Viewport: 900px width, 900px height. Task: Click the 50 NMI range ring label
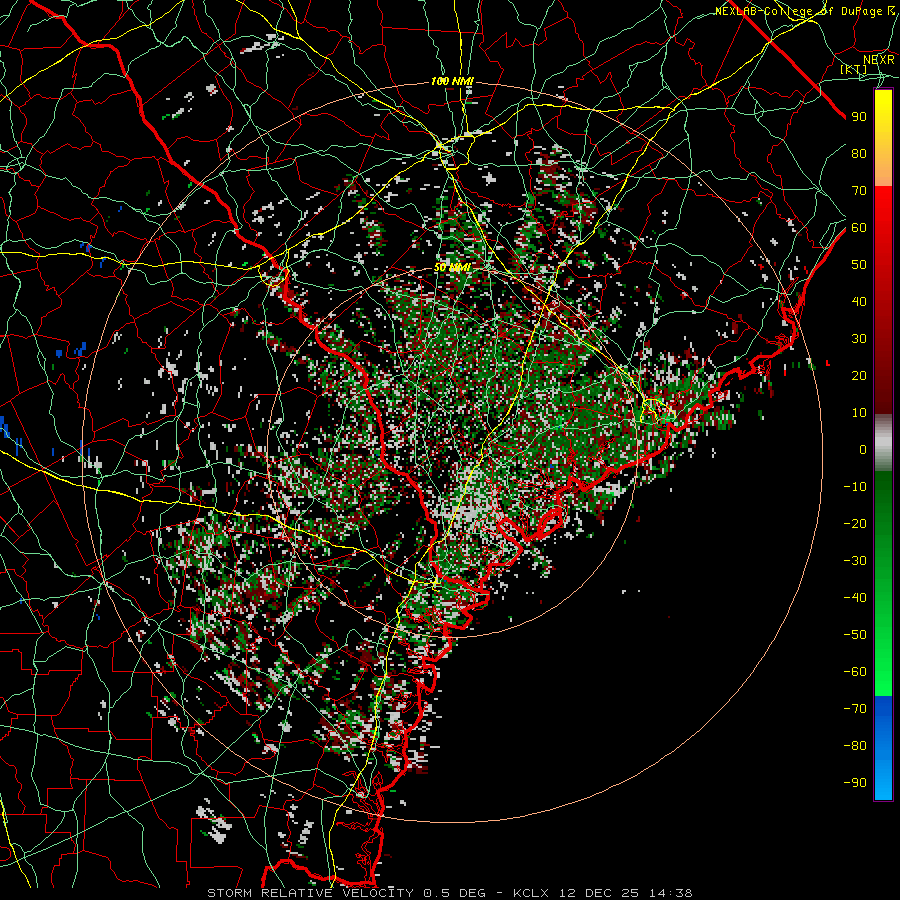pyautogui.click(x=452, y=267)
